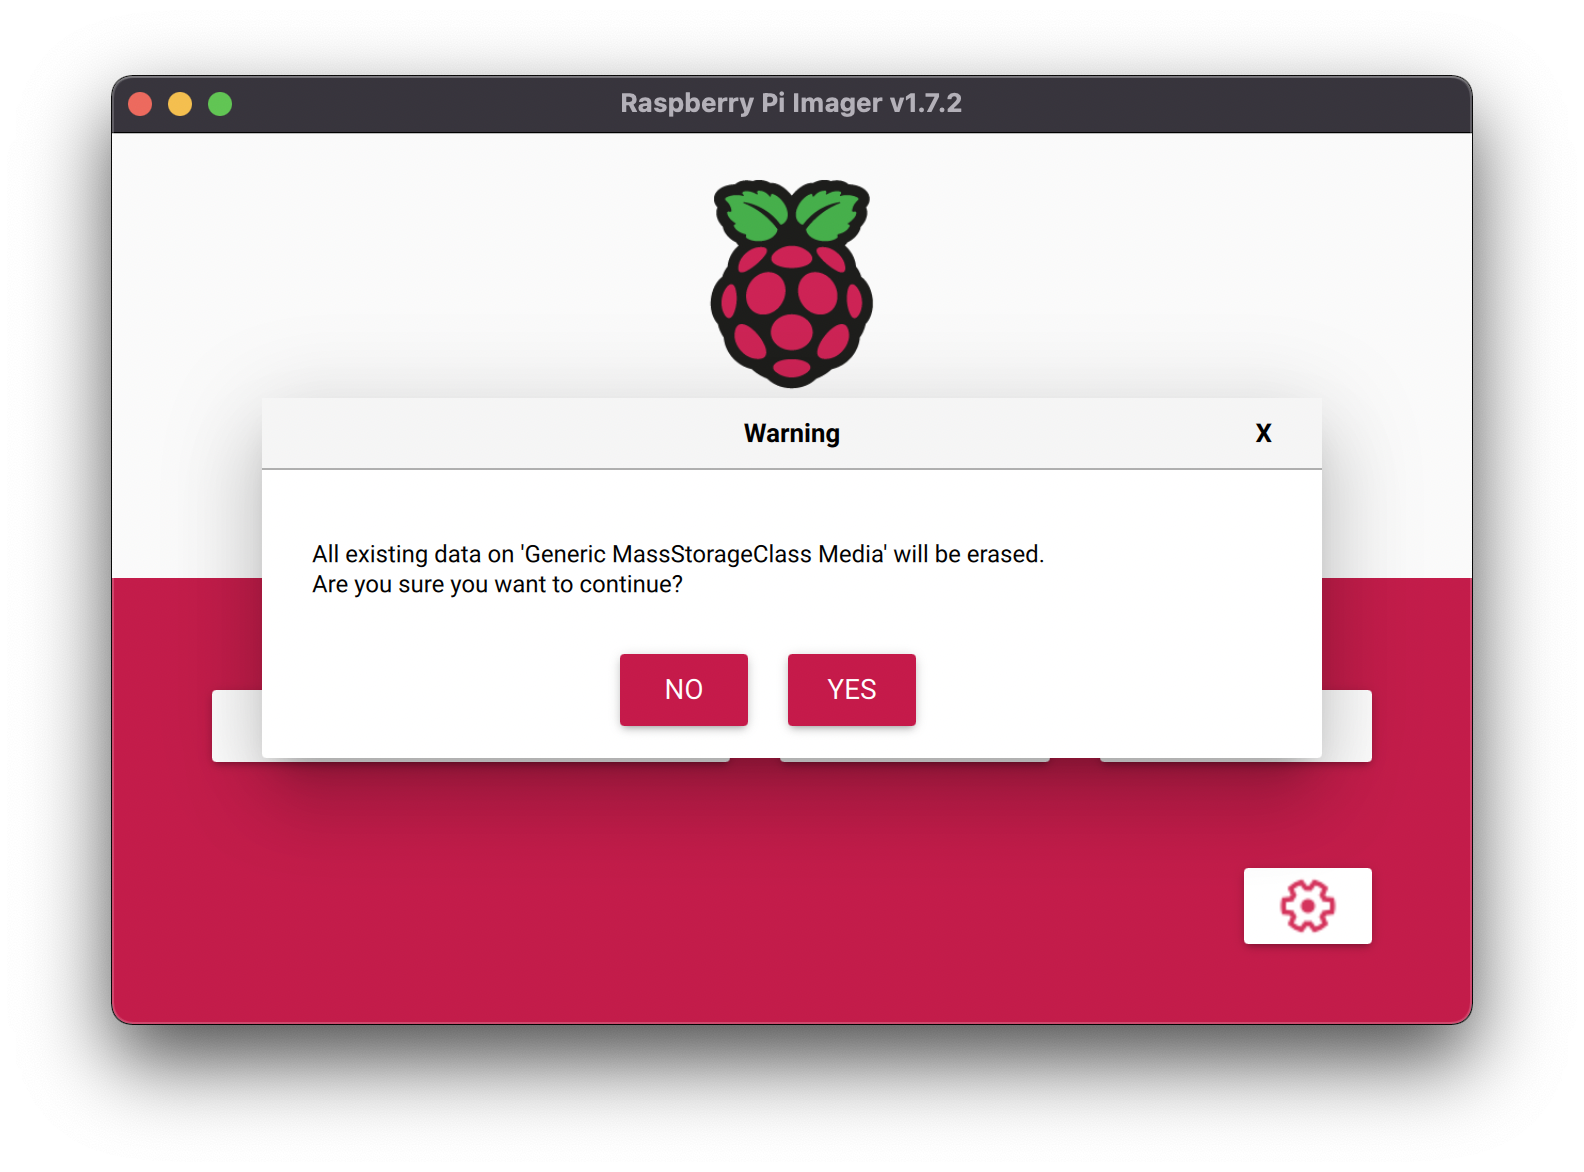The width and height of the screenshot is (1584, 1172).
Task: Click the Raspberry Pi logo
Action: [x=791, y=300]
